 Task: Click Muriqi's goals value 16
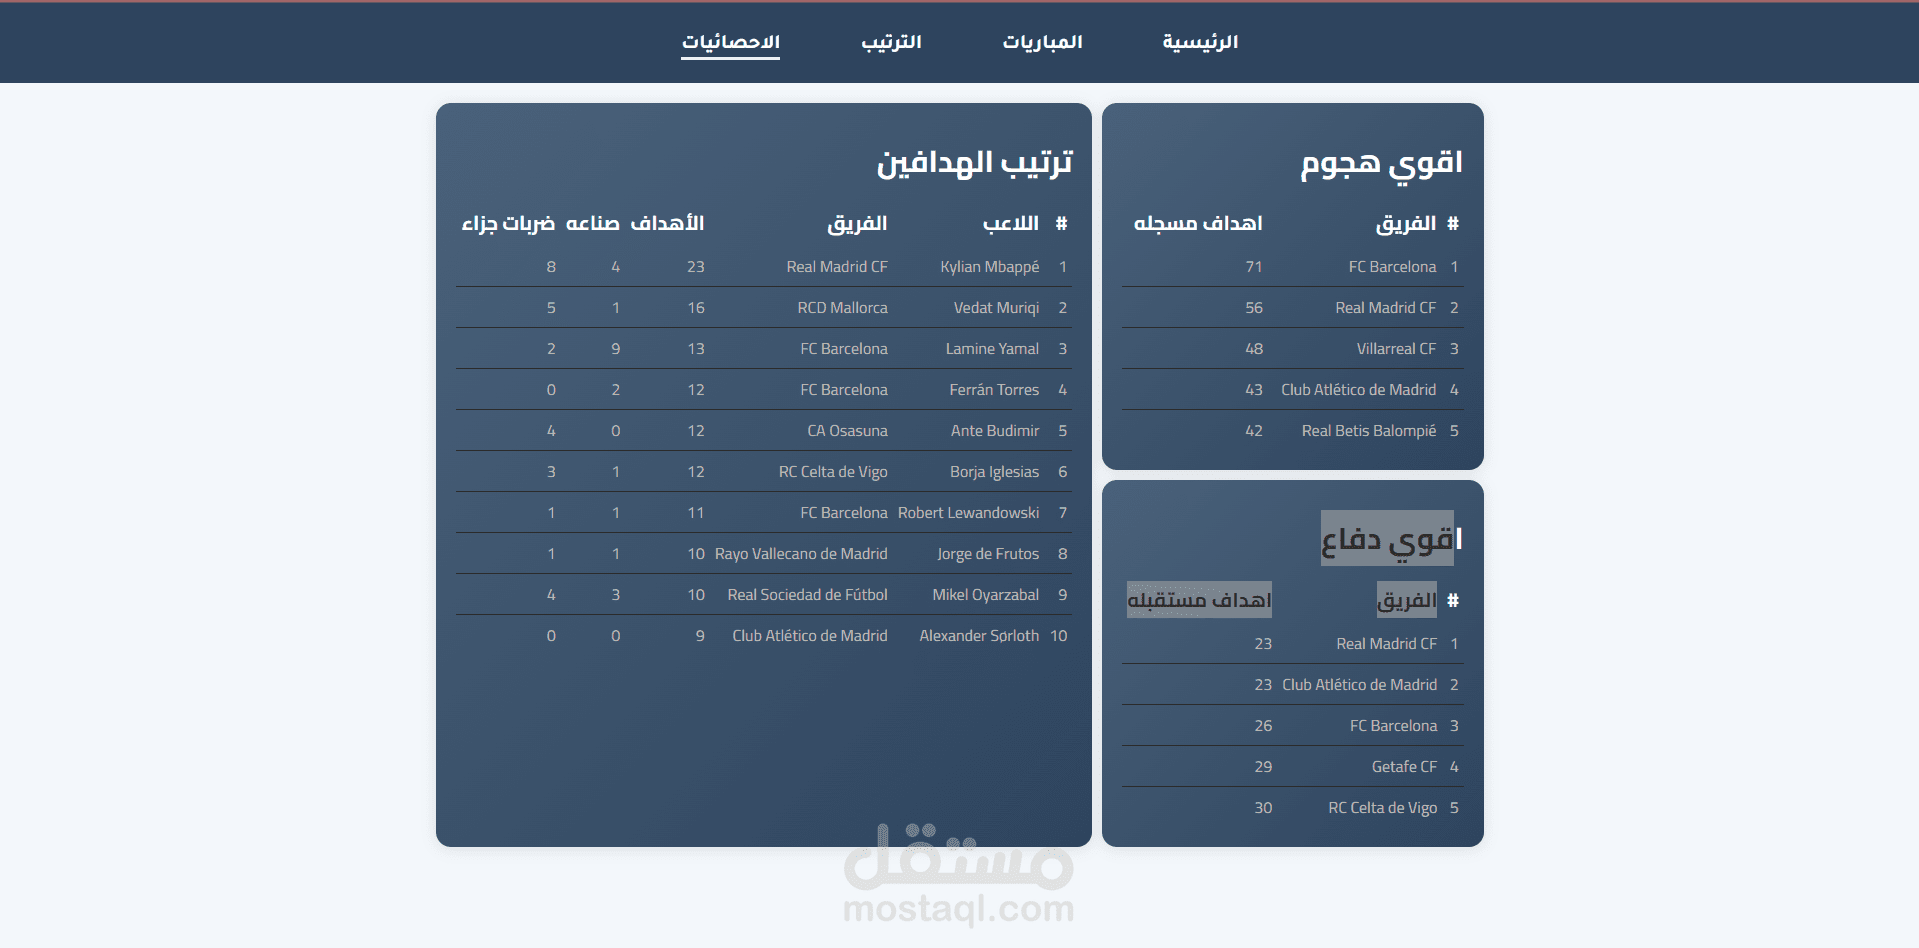pos(696,308)
